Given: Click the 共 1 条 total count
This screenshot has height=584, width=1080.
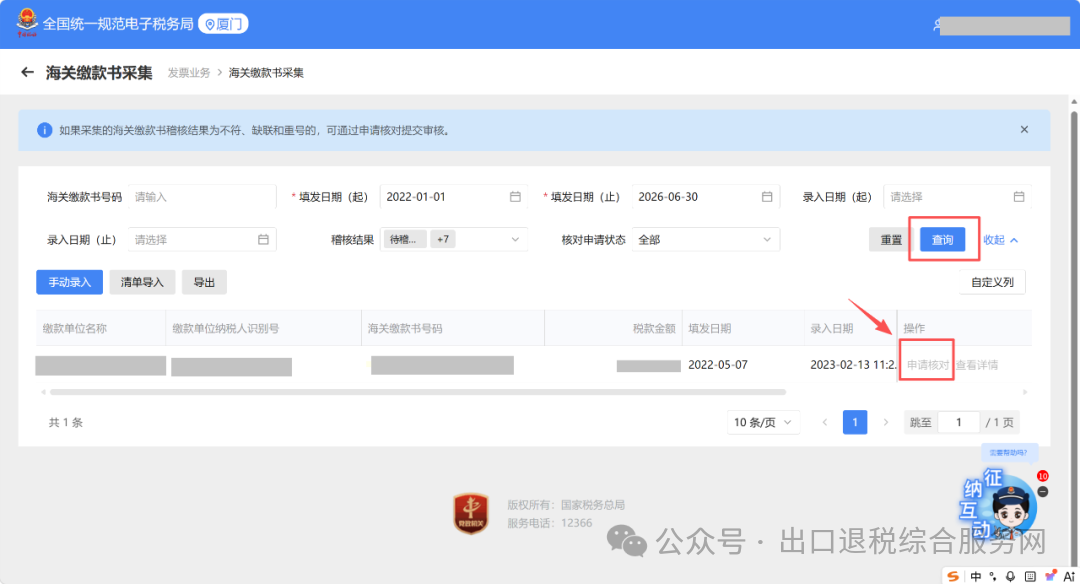Looking at the screenshot, I should click(65, 423).
